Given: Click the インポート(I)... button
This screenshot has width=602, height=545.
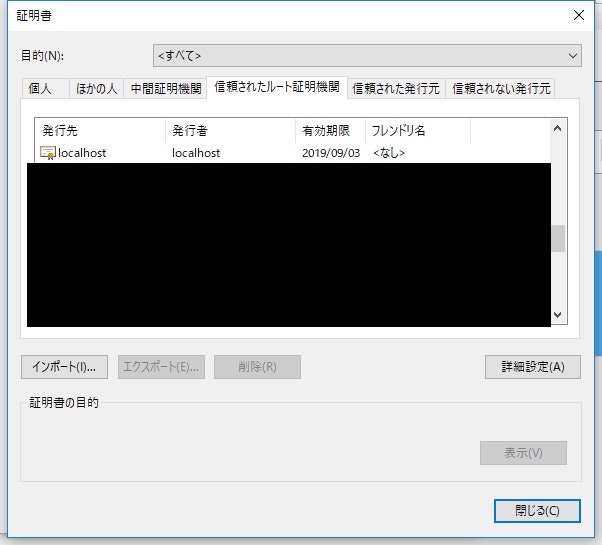Looking at the screenshot, I should (x=64, y=367).
